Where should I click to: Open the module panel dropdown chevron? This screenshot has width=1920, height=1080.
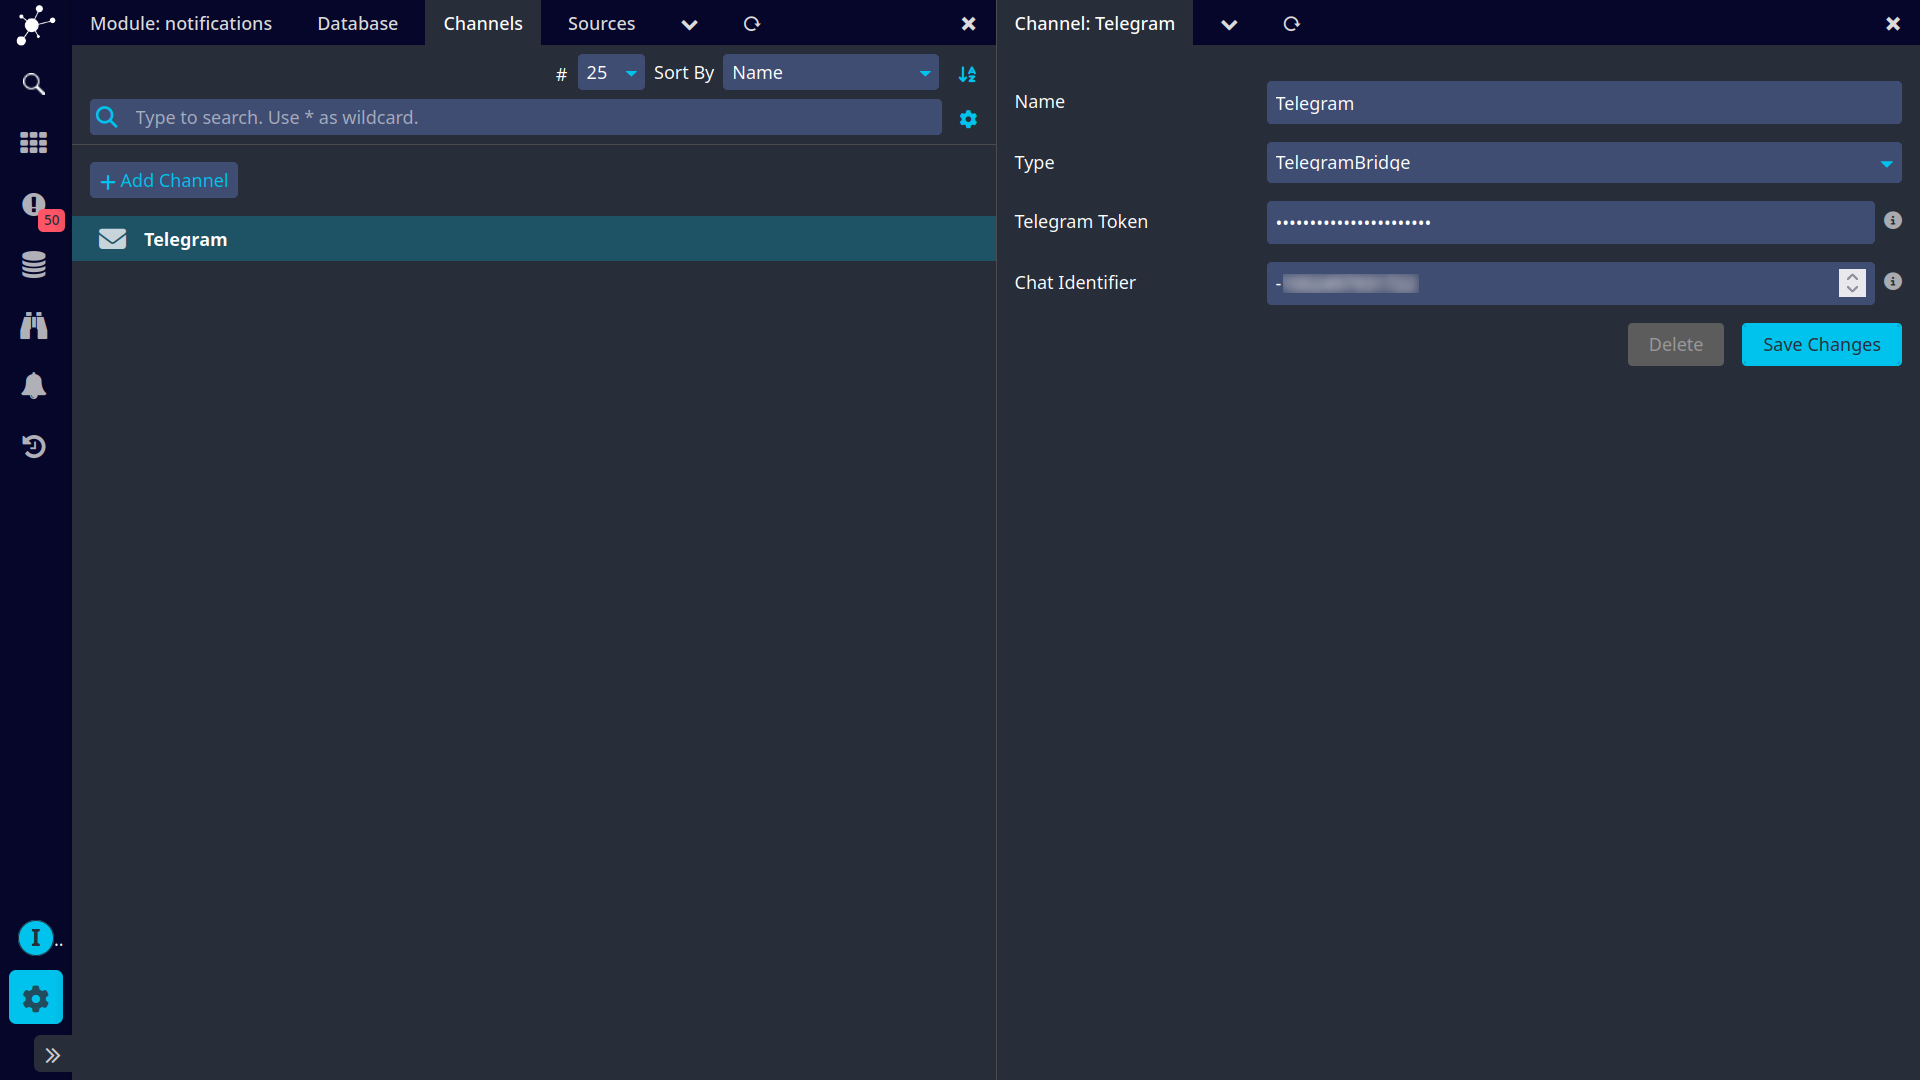point(689,24)
